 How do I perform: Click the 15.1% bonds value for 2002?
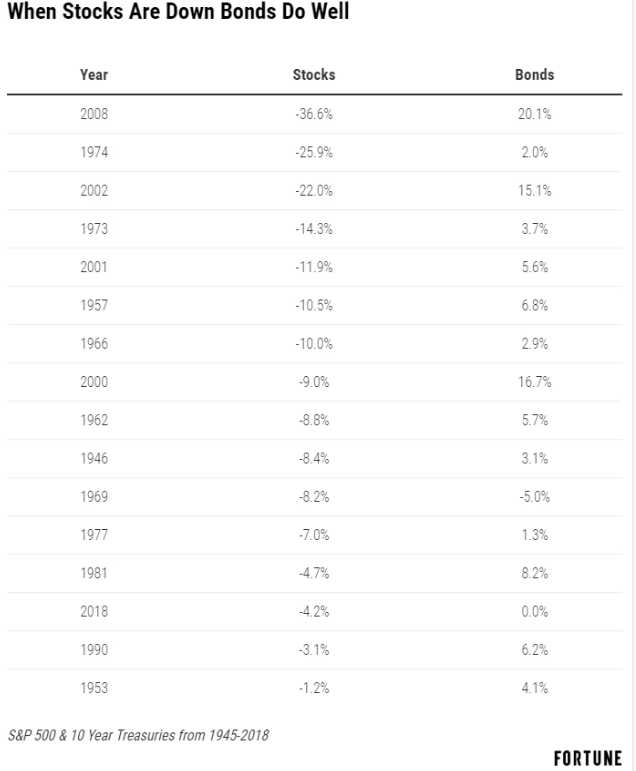point(534,191)
